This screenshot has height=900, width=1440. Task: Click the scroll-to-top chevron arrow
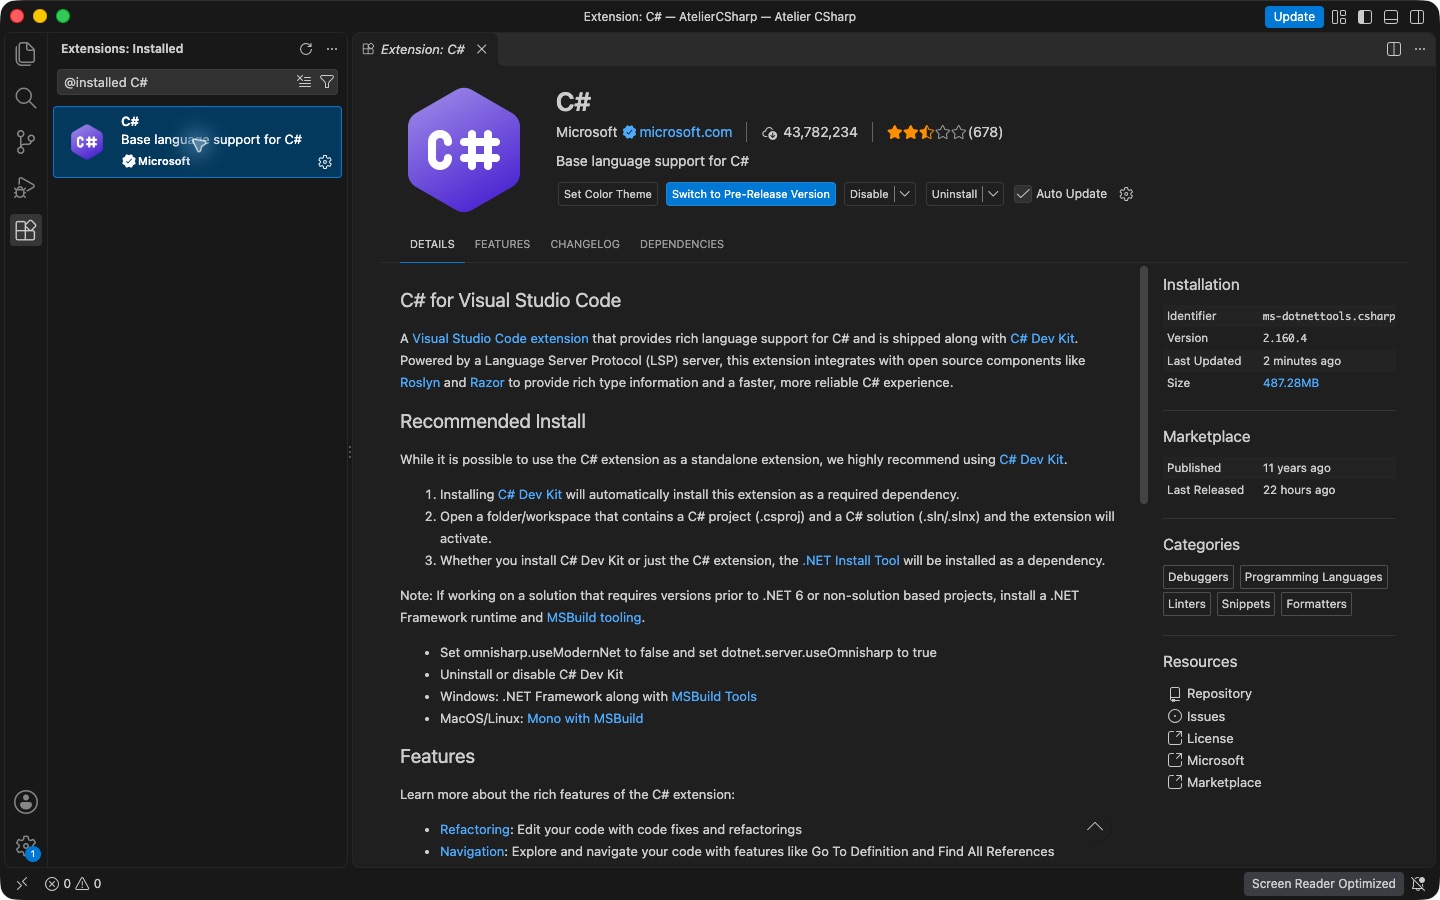click(1095, 827)
